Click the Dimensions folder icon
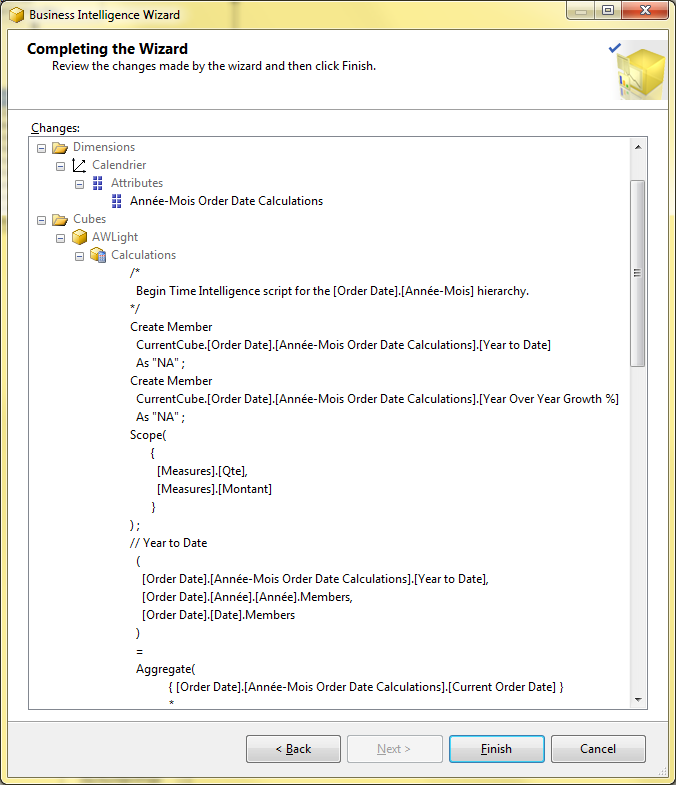 (60, 147)
